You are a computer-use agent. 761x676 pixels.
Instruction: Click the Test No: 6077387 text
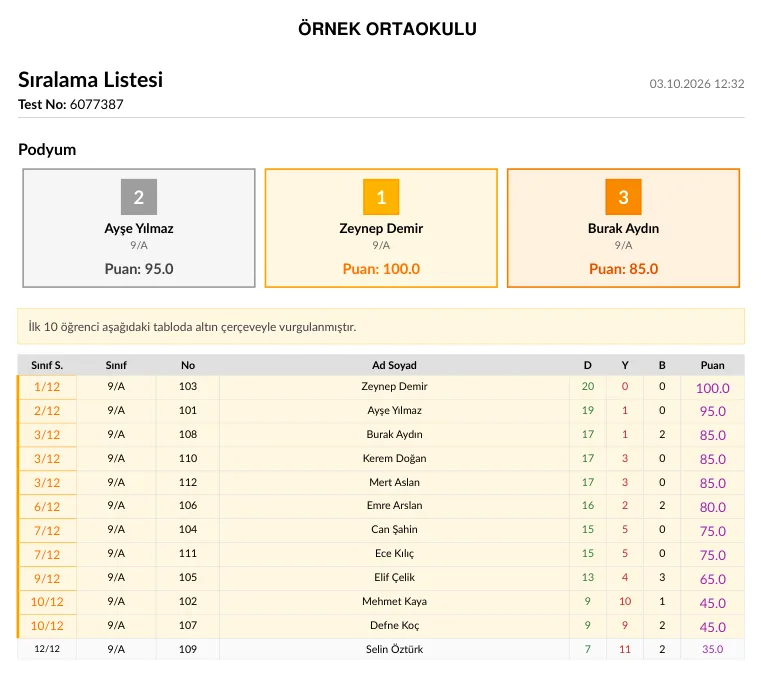tap(71, 104)
